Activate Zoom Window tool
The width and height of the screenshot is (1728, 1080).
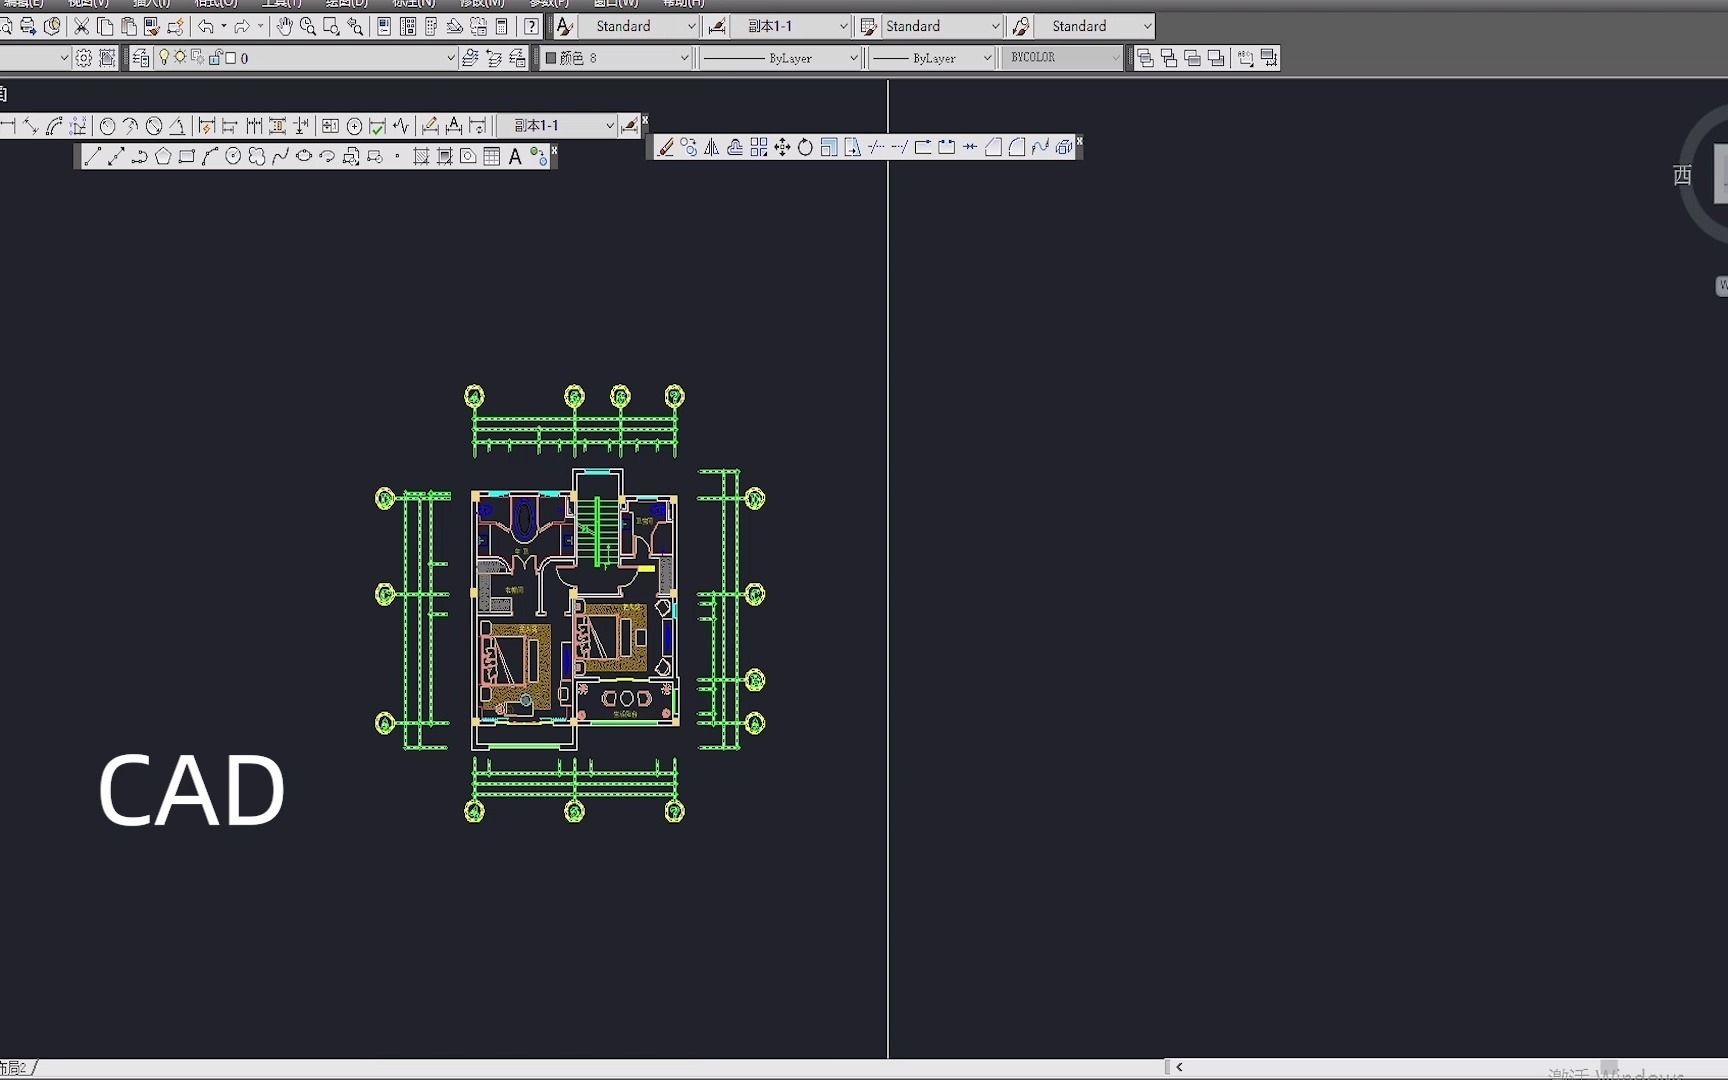point(331,27)
